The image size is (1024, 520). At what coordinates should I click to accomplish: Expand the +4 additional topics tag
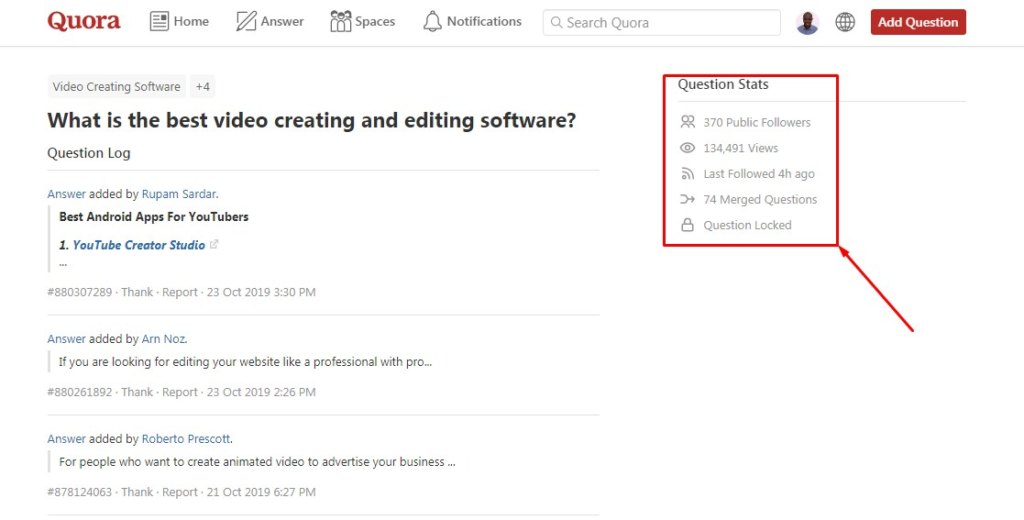[x=202, y=86]
